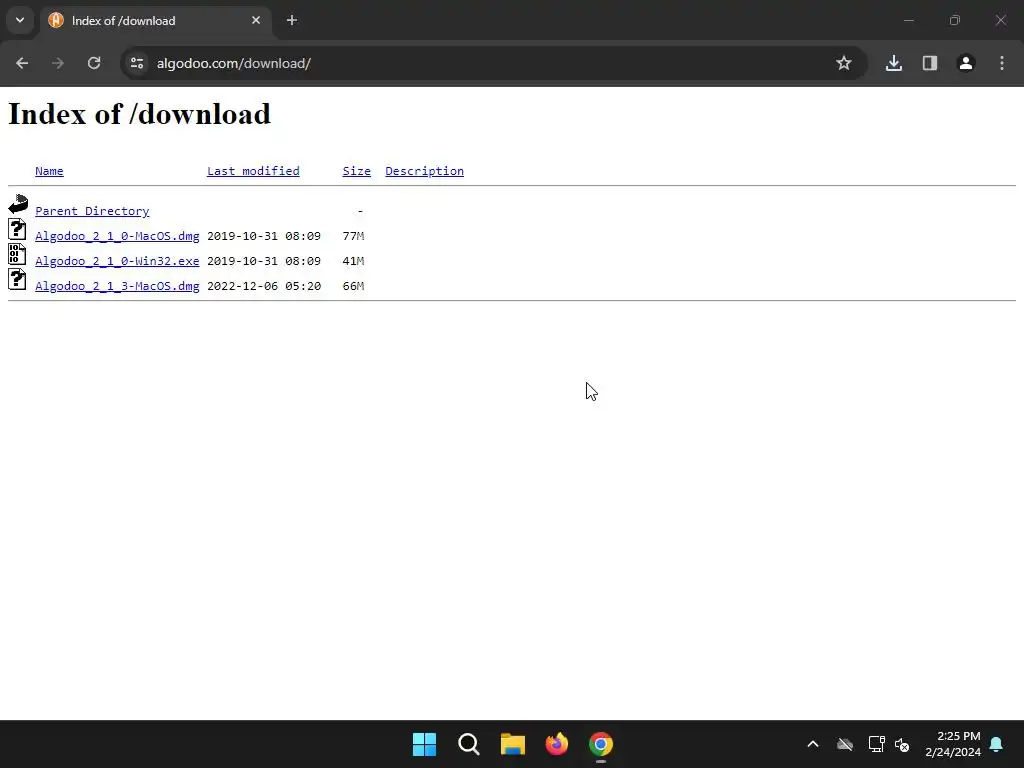The width and height of the screenshot is (1024, 768).
Task: Click the Algodoo_2_1_3-MacOS.dmg file icon
Action: 18,279
